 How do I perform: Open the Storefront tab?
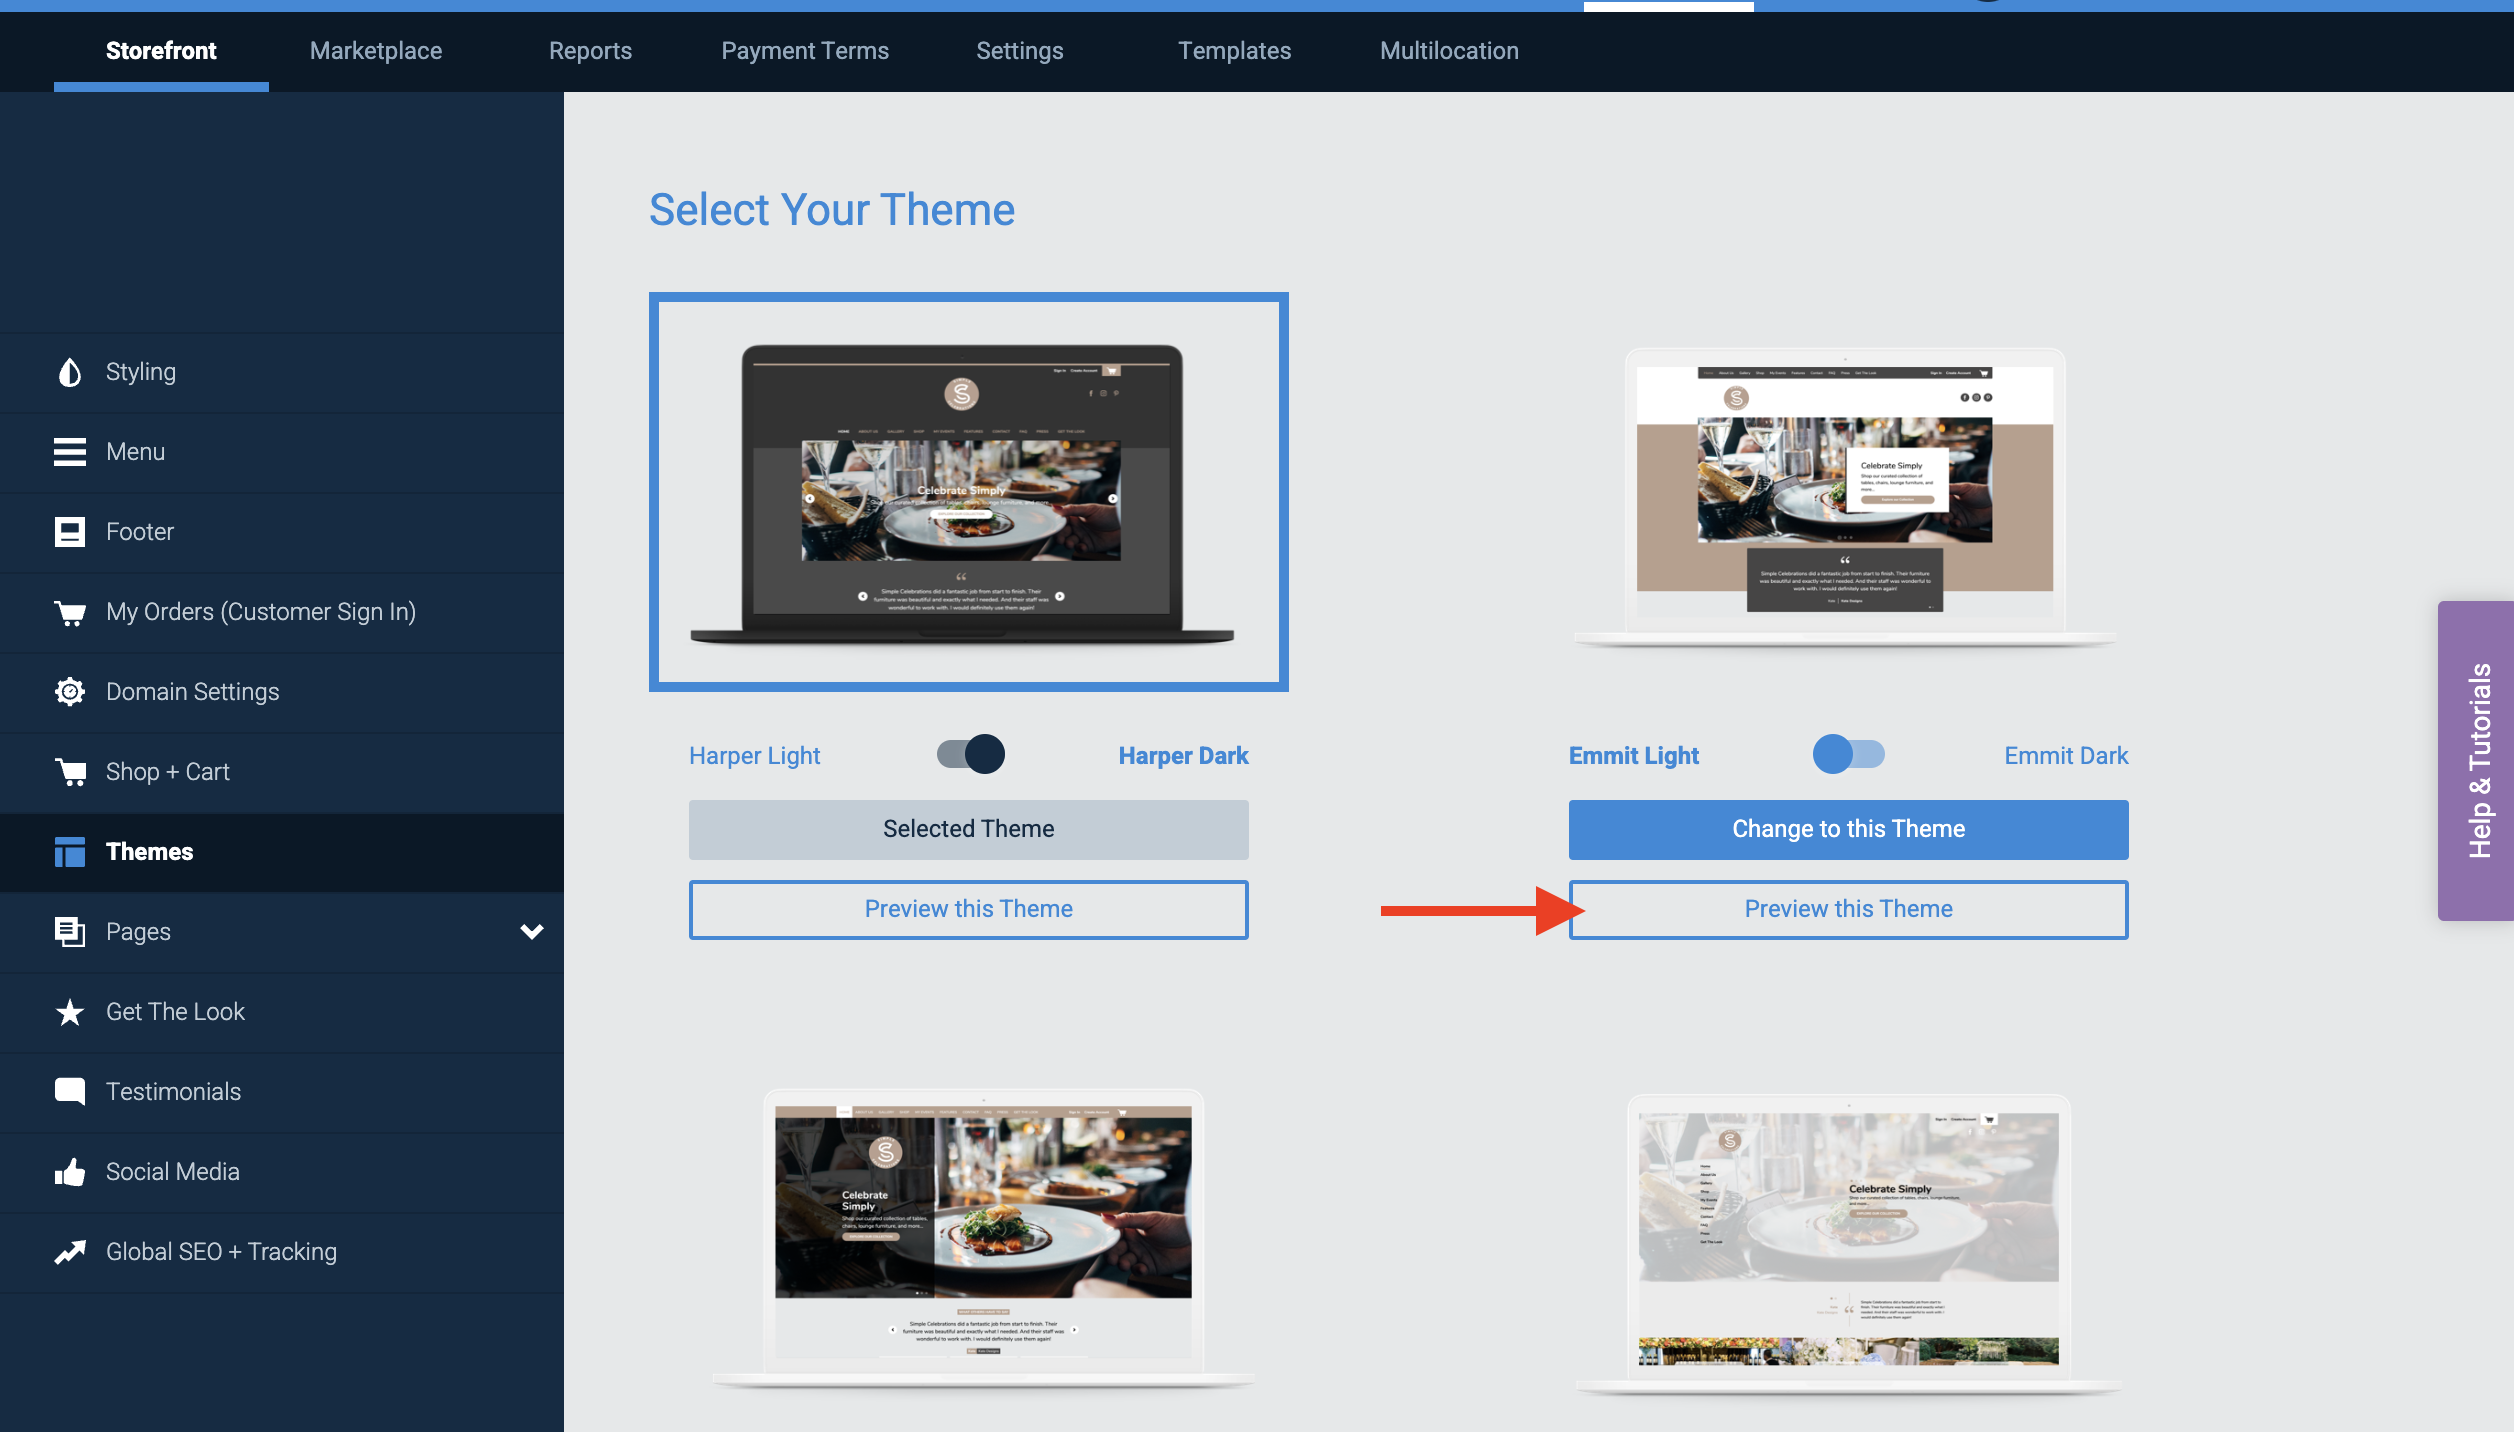pyautogui.click(x=161, y=51)
